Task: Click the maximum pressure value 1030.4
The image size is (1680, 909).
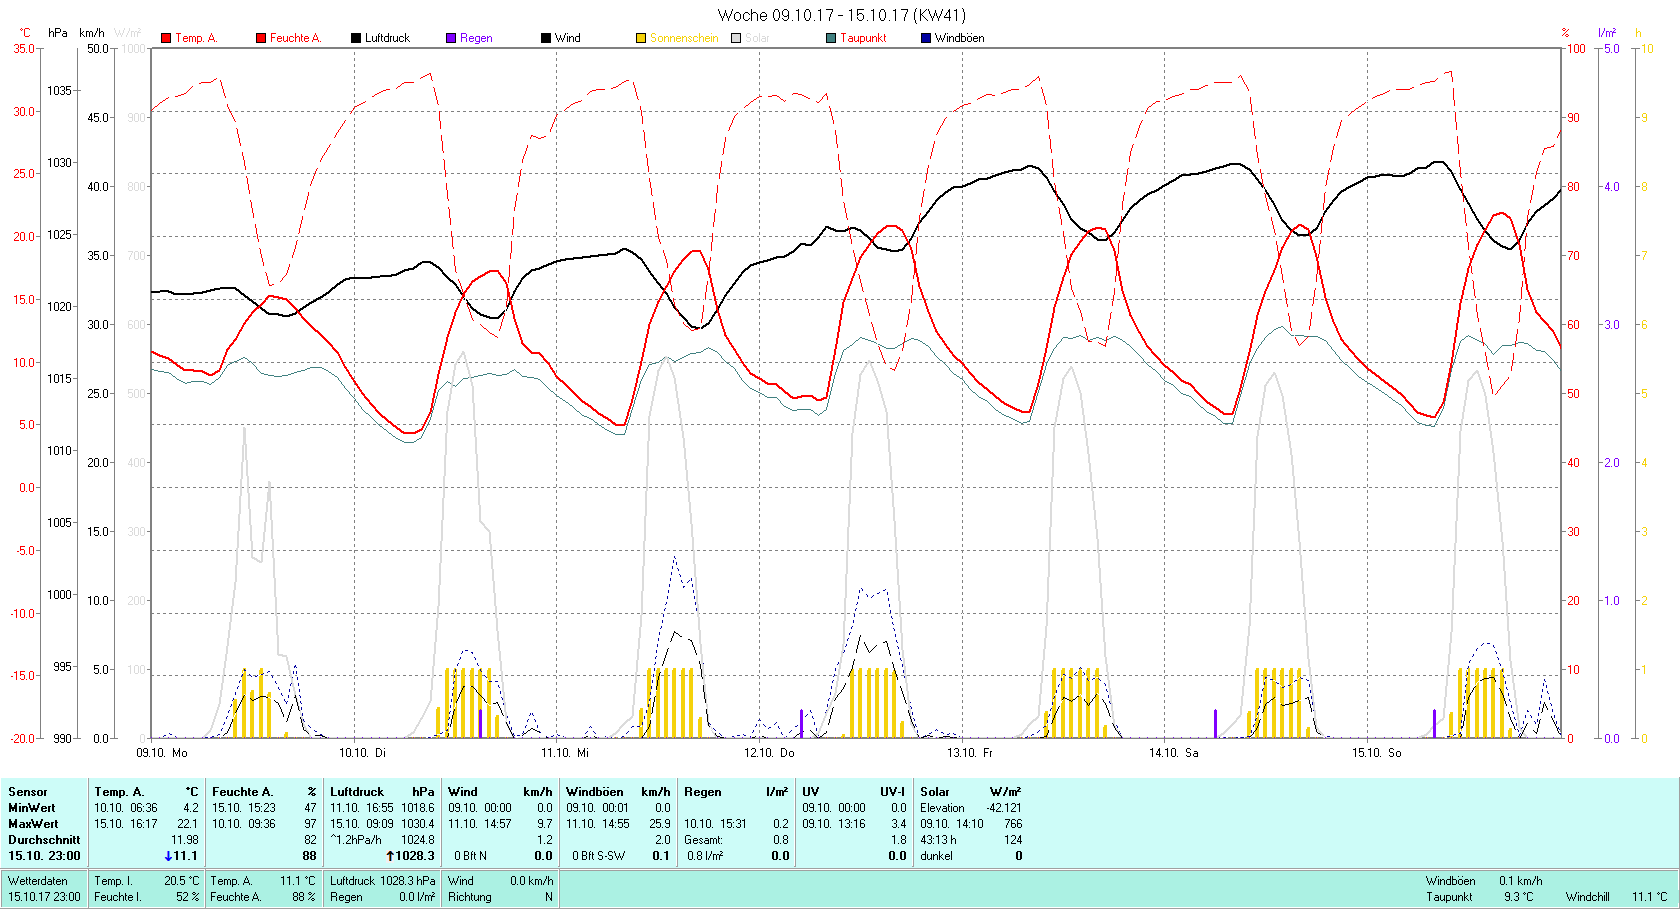Action: tap(418, 823)
